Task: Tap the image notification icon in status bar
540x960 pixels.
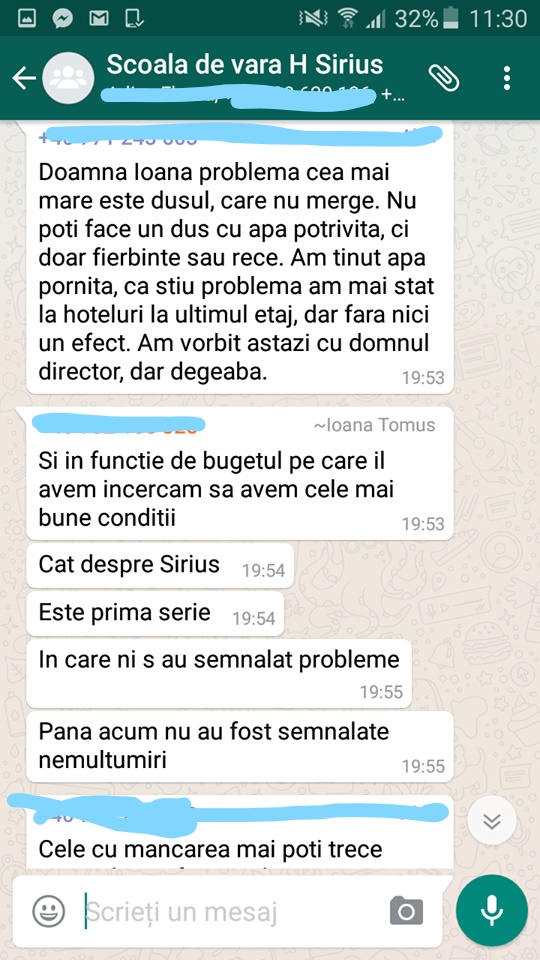Action: coord(26,18)
